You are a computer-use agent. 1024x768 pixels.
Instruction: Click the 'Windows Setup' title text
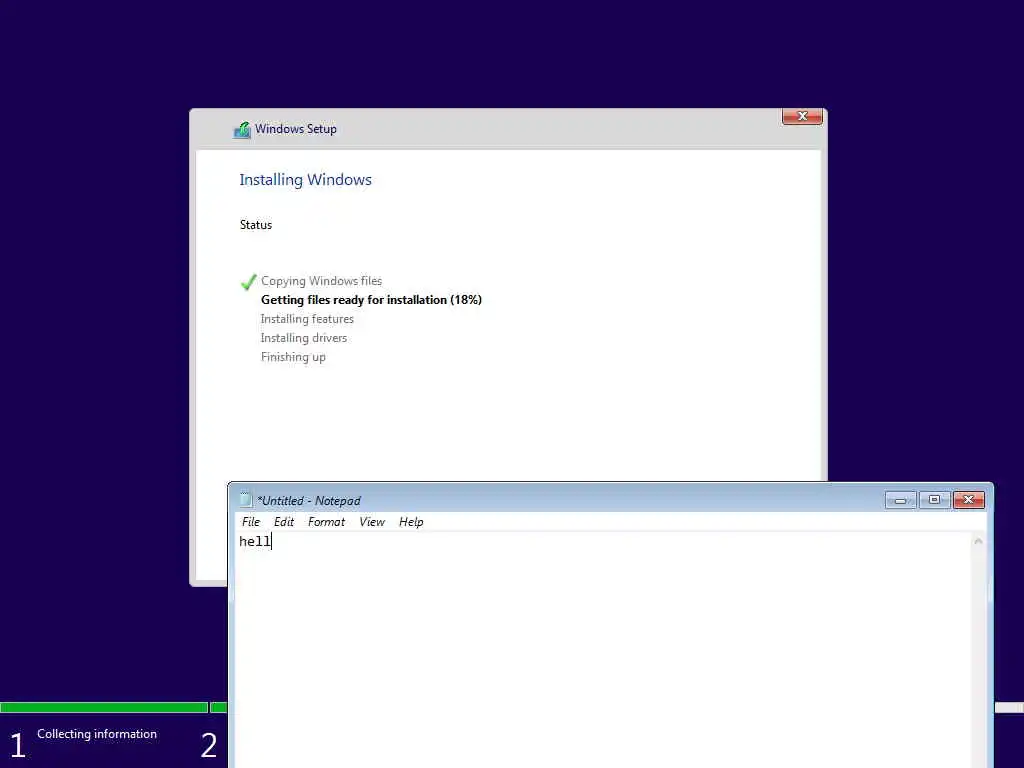(296, 129)
